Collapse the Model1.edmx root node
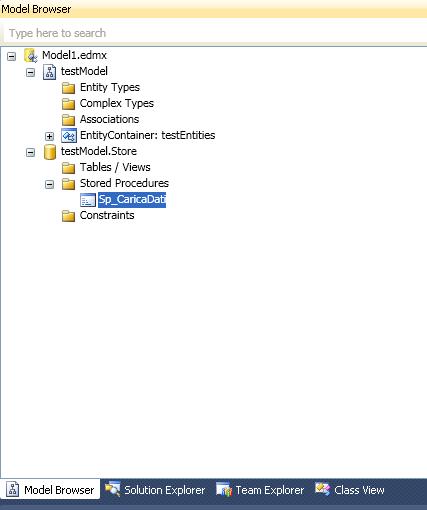The height and width of the screenshot is (510, 427). tap(11, 56)
